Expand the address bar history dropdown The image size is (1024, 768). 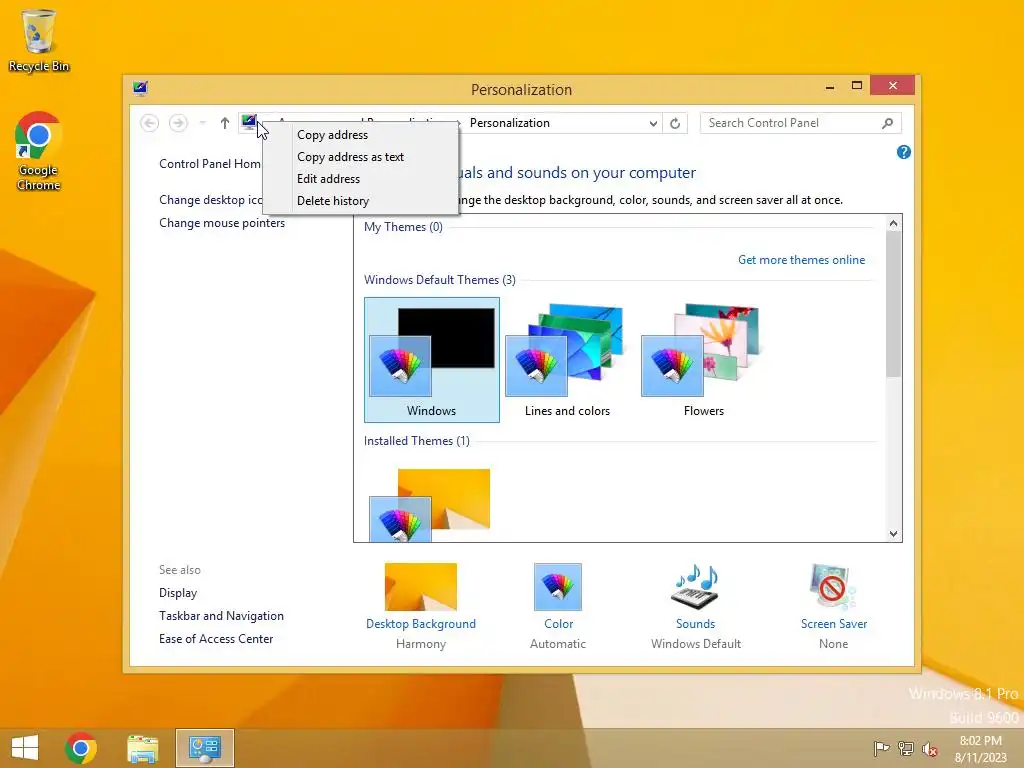point(652,123)
